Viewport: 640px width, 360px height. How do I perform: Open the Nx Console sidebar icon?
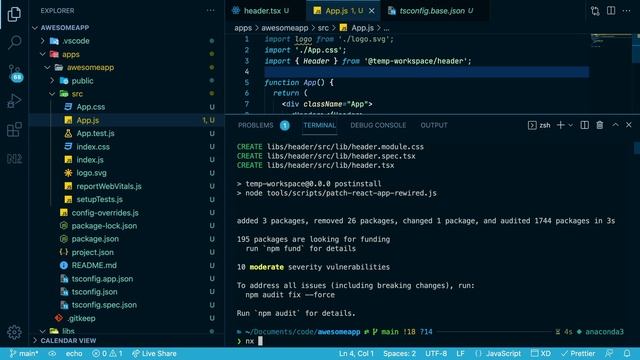(14, 158)
